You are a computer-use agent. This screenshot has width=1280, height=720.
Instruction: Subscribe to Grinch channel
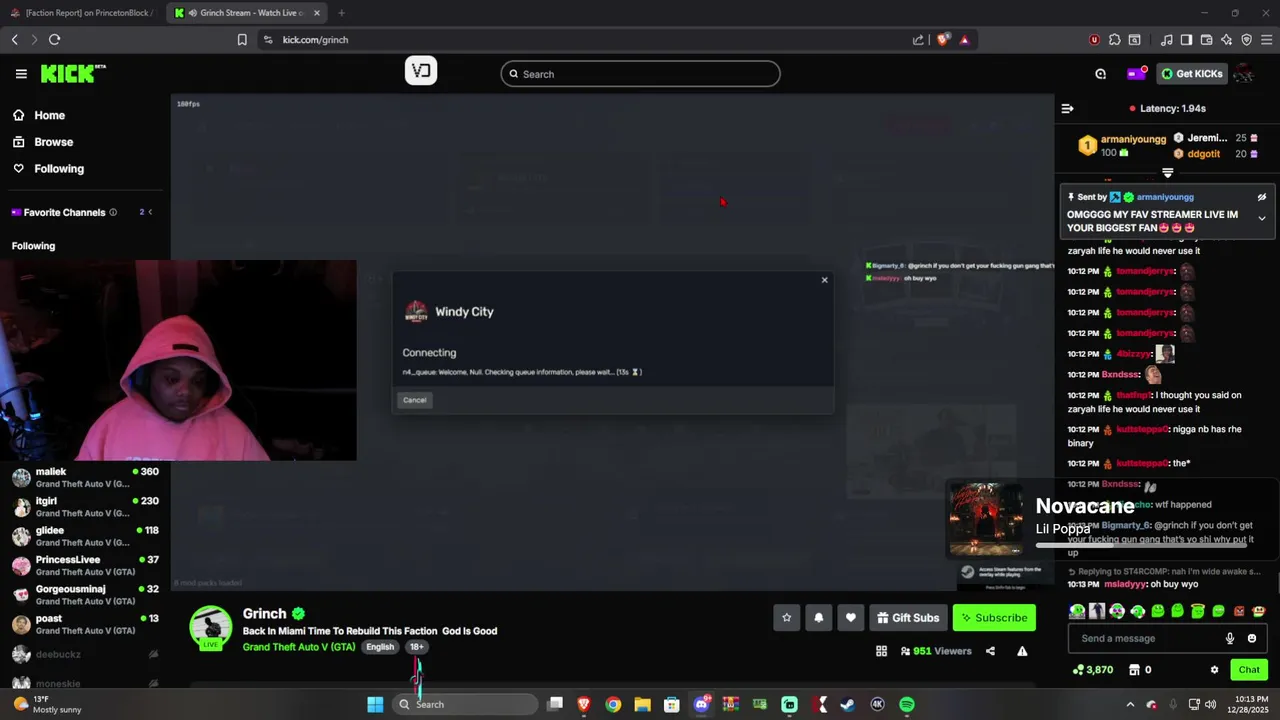click(x=994, y=618)
